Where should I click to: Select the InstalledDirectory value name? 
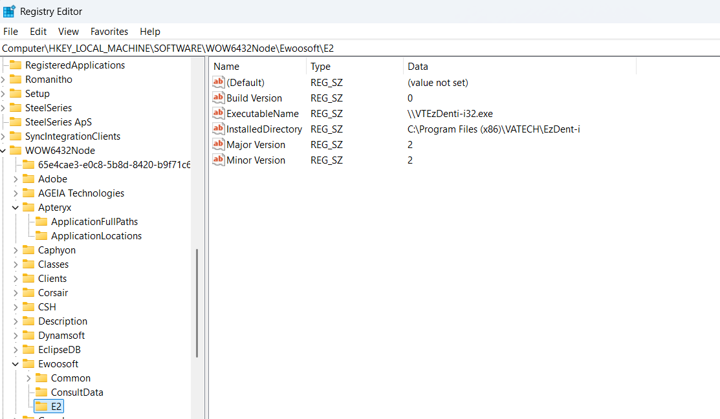click(x=264, y=129)
